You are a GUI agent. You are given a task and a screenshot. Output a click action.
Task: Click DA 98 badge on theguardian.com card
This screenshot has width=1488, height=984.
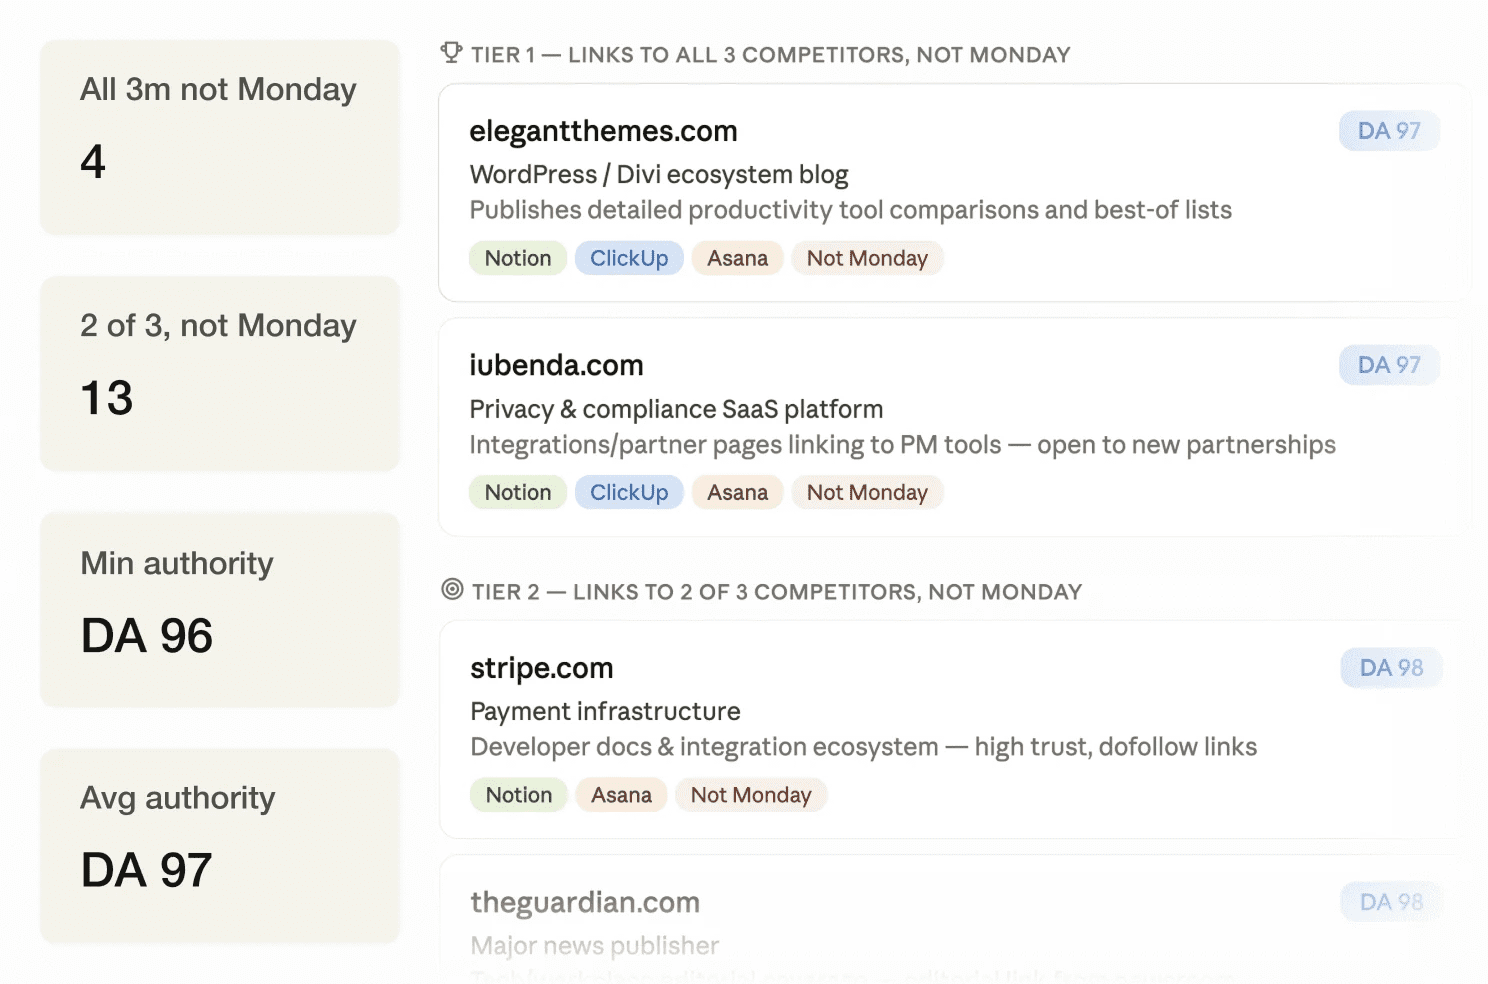[1391, 902]
